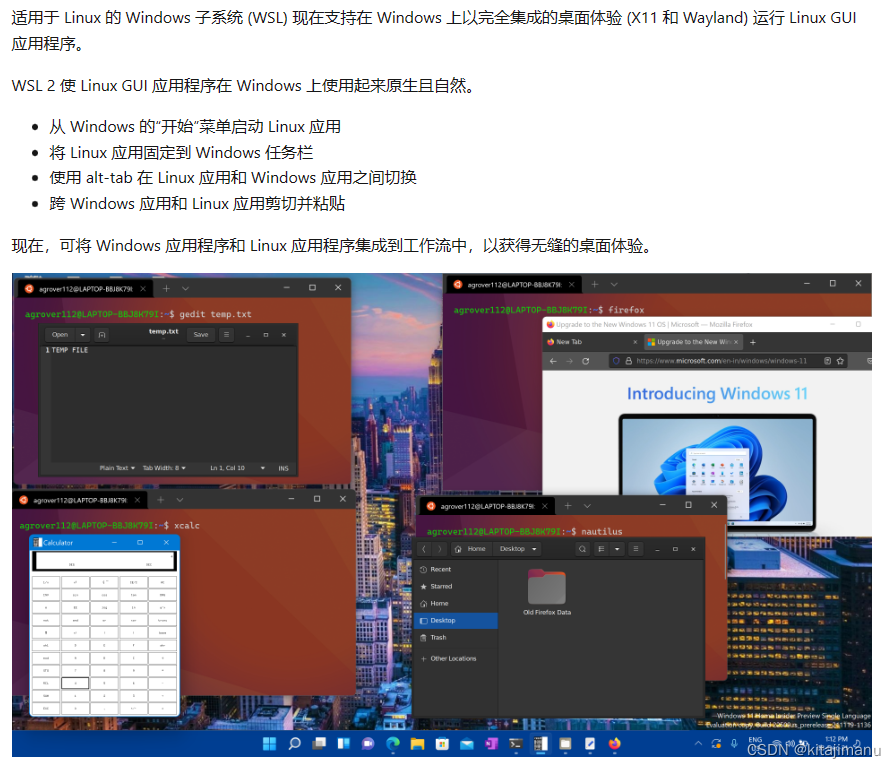Select the Old Firefox Data folder
Screen dimensions: 896x768
[x=547, y=592]
